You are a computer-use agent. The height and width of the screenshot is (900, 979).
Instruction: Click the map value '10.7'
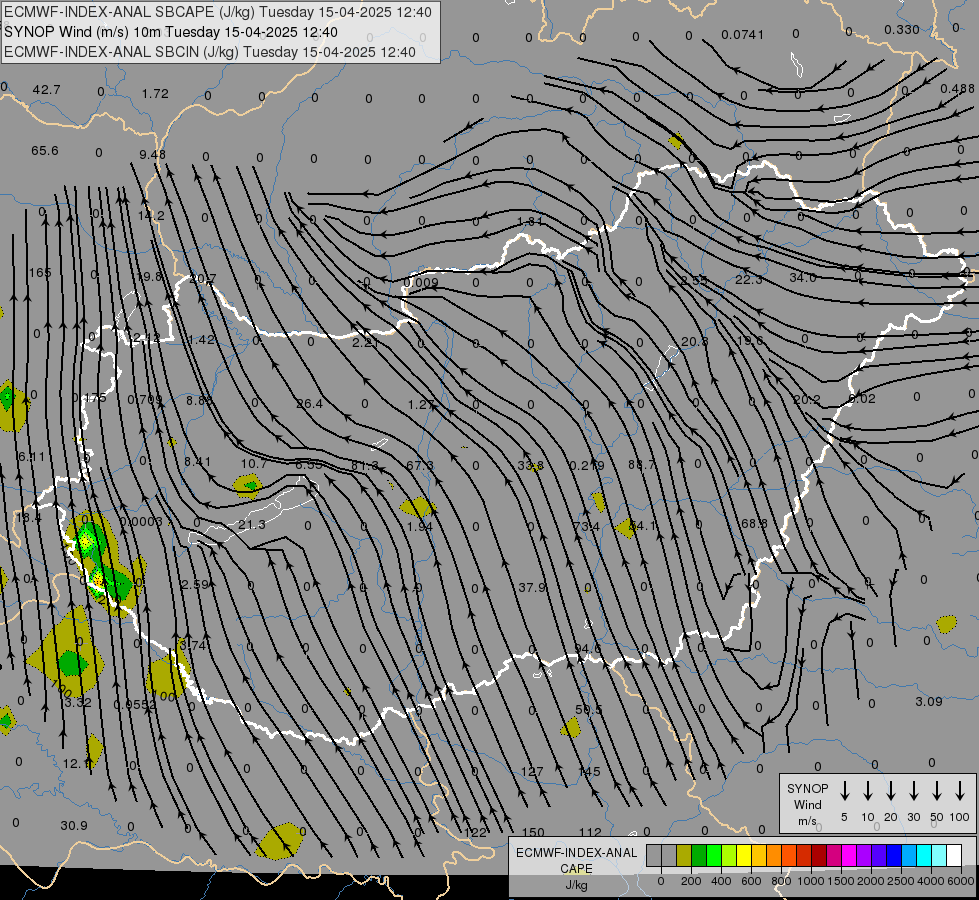tap(253, 463)
